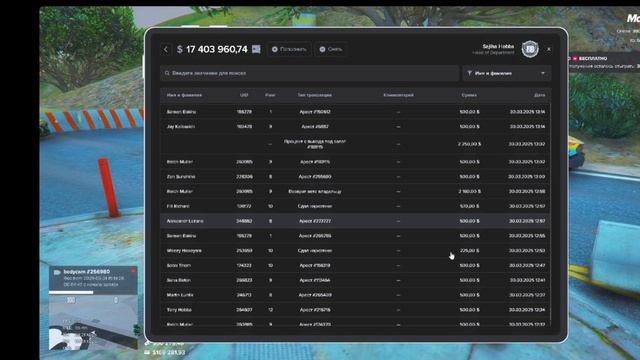Click rank 12 in the Tony Hobbs row

point(270,310)
